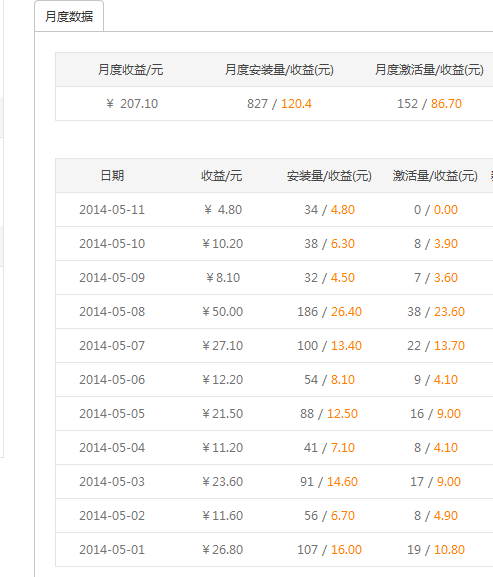Screen dimensions: 493x577
Task: Click income ¥11.60 cell
Action: pos(223,516)
